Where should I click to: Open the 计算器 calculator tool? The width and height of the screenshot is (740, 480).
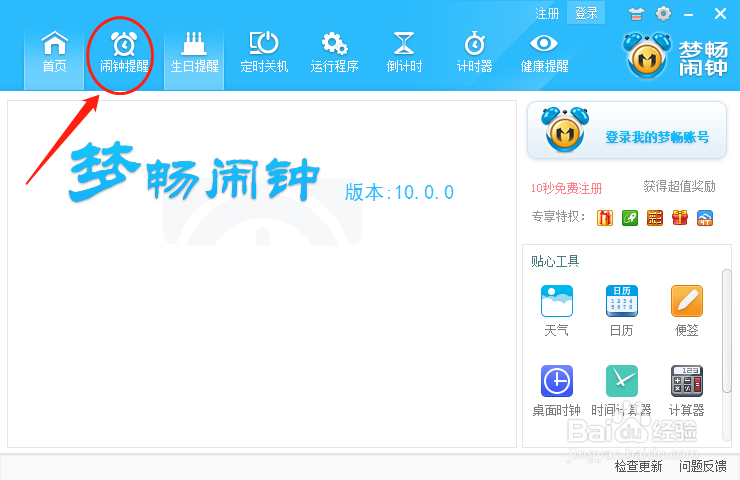point(687,390)
